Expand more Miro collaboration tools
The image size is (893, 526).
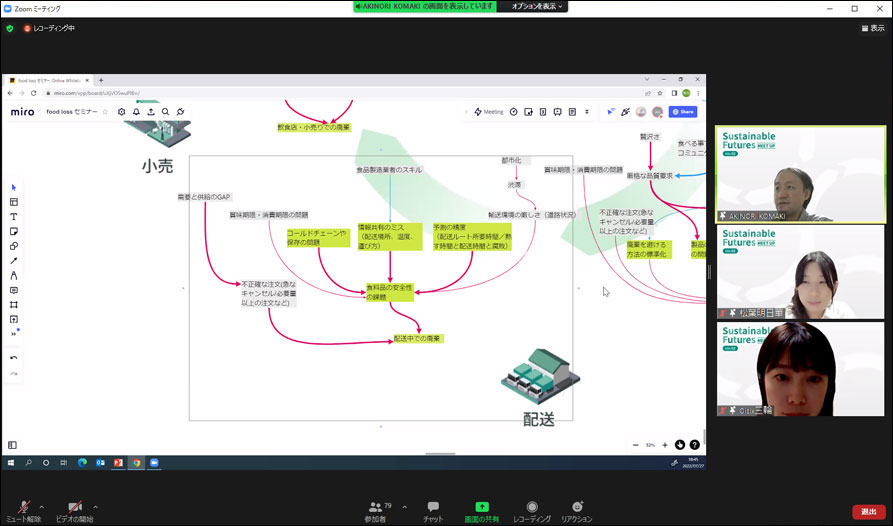(587, 112)
